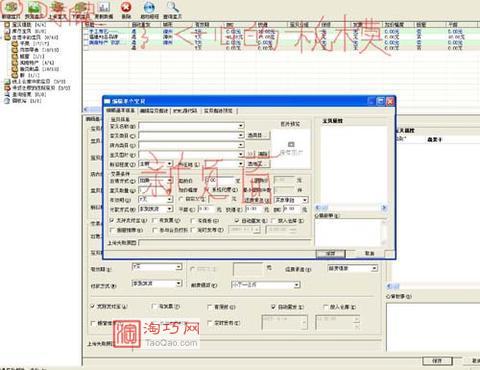The height and width of the screenshot is (370, 480).
Task: Open 付款方式 dropdown in the dialog
Action: point(169,209)
